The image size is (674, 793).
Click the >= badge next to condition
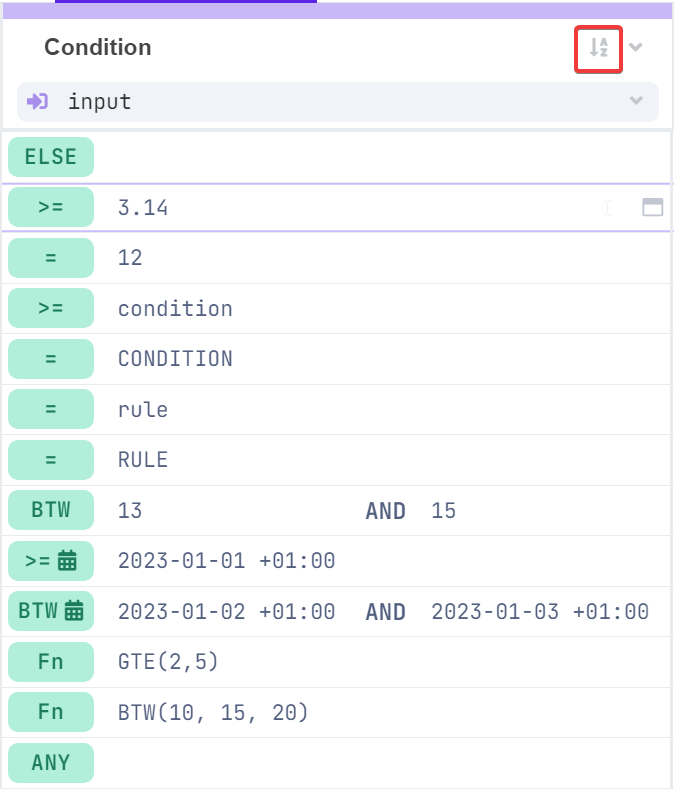(51, 309)
